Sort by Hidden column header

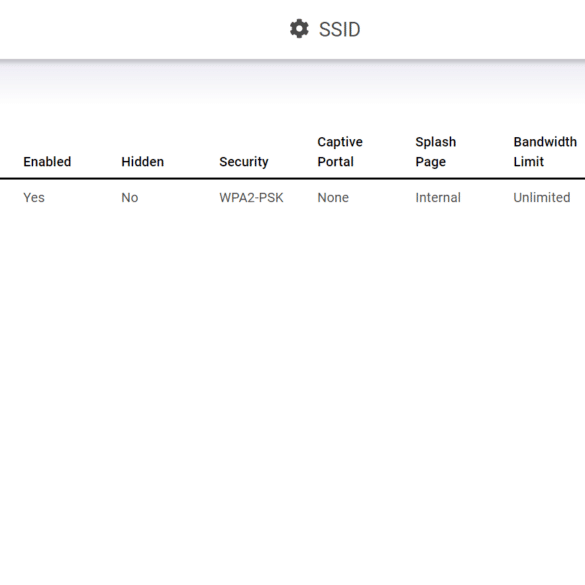coord(143,162)
